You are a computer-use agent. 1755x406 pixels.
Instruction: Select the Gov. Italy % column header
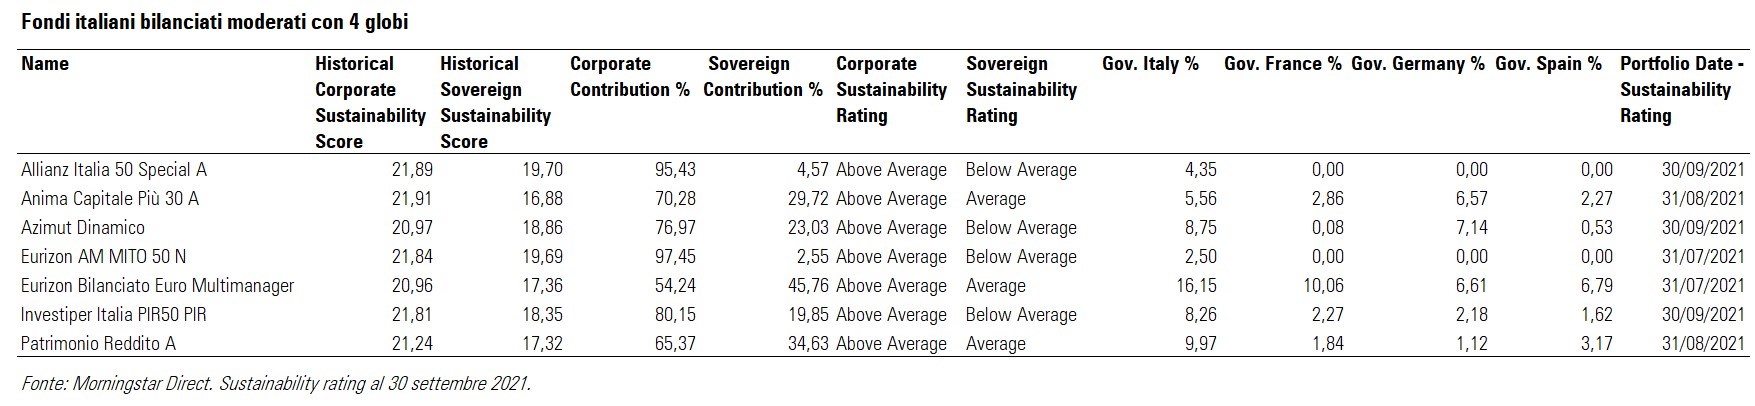click(1150, 64)
